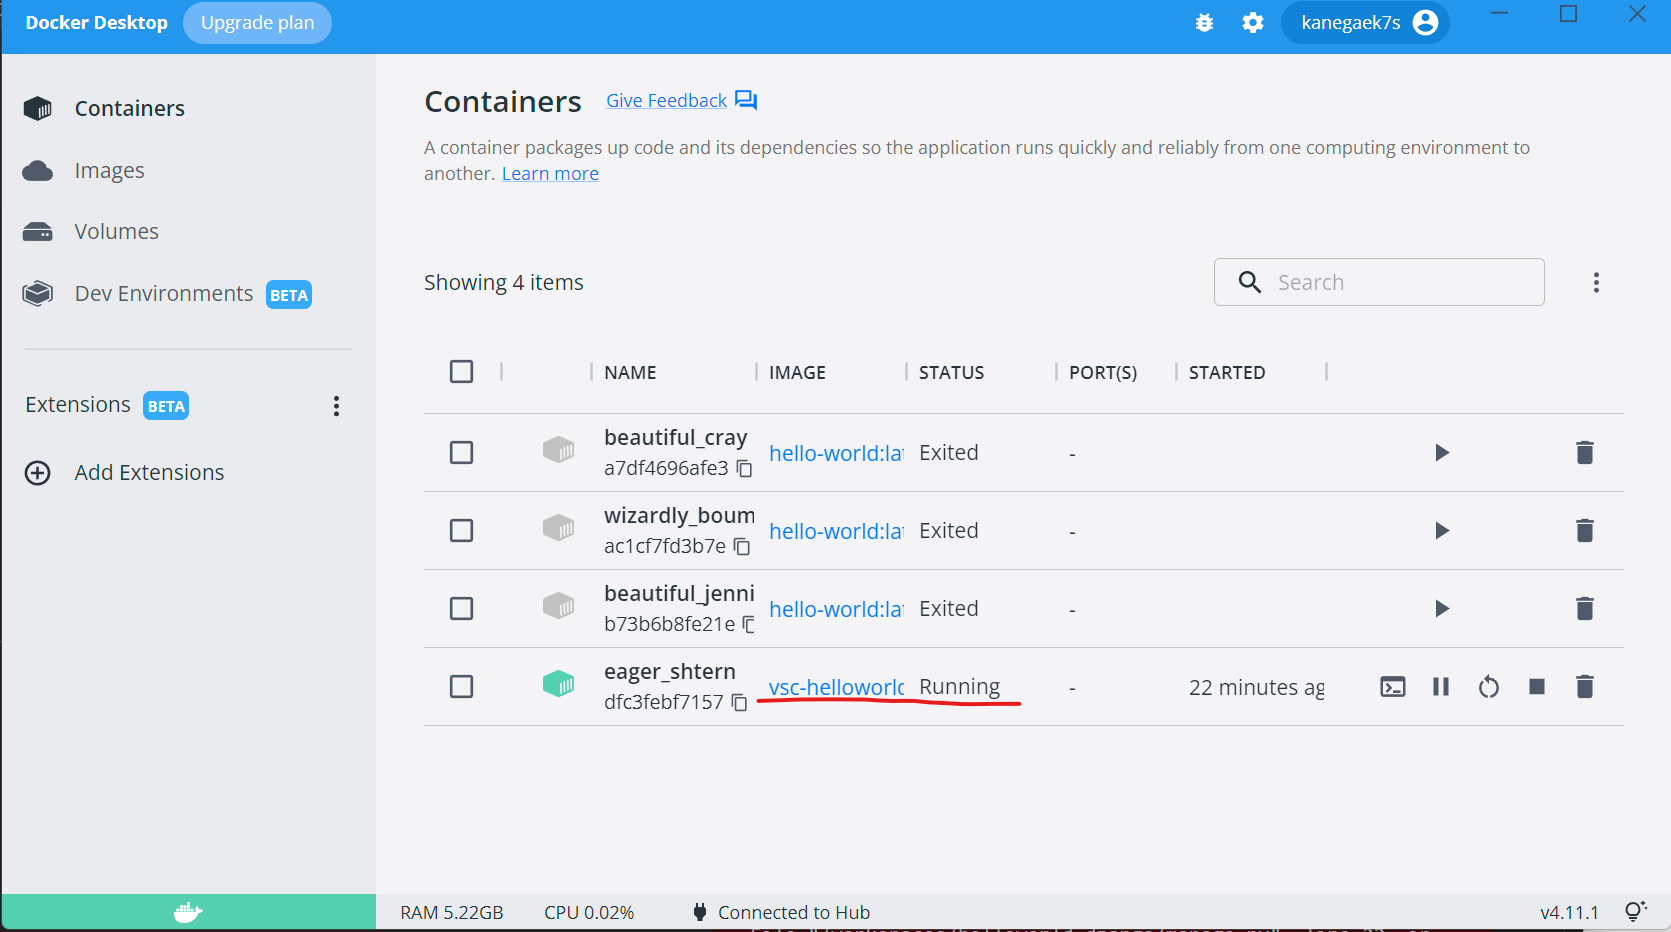The image size is (1671, 932).
Task: Open the beautiful_cray container name
Action: tap(675, 438)
